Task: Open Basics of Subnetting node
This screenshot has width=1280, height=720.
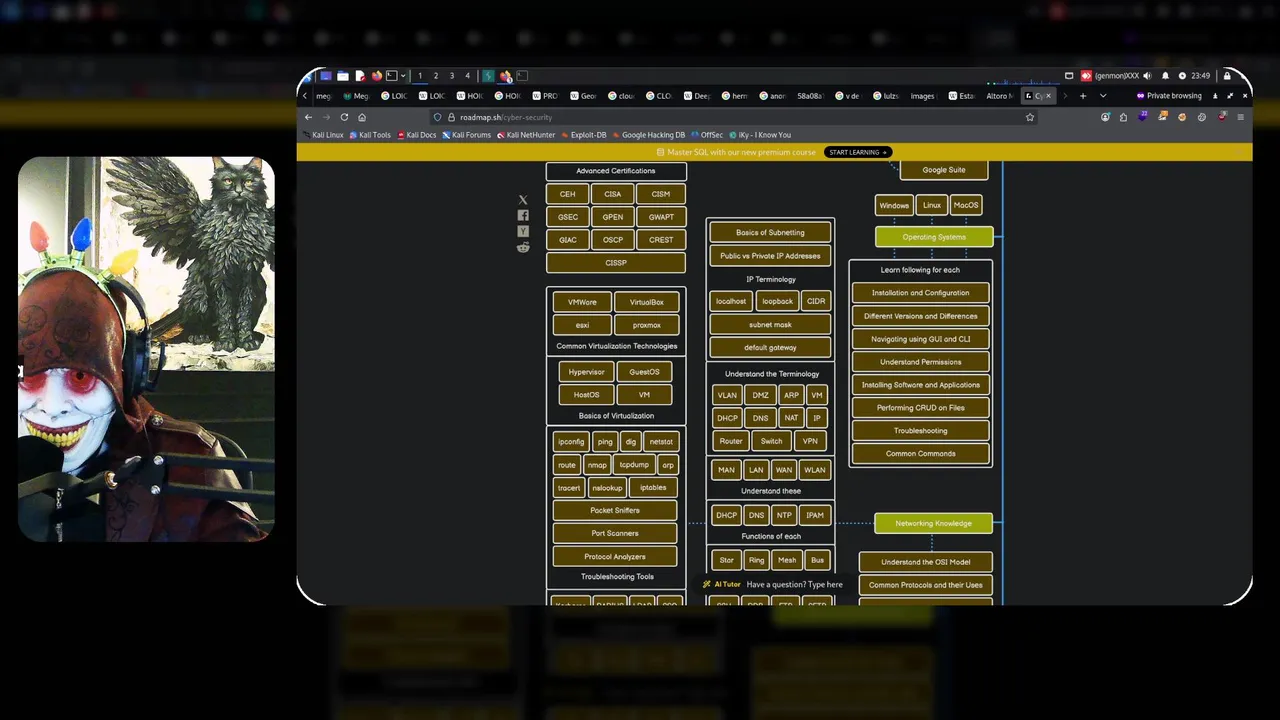Action: (x=770, y=233)
